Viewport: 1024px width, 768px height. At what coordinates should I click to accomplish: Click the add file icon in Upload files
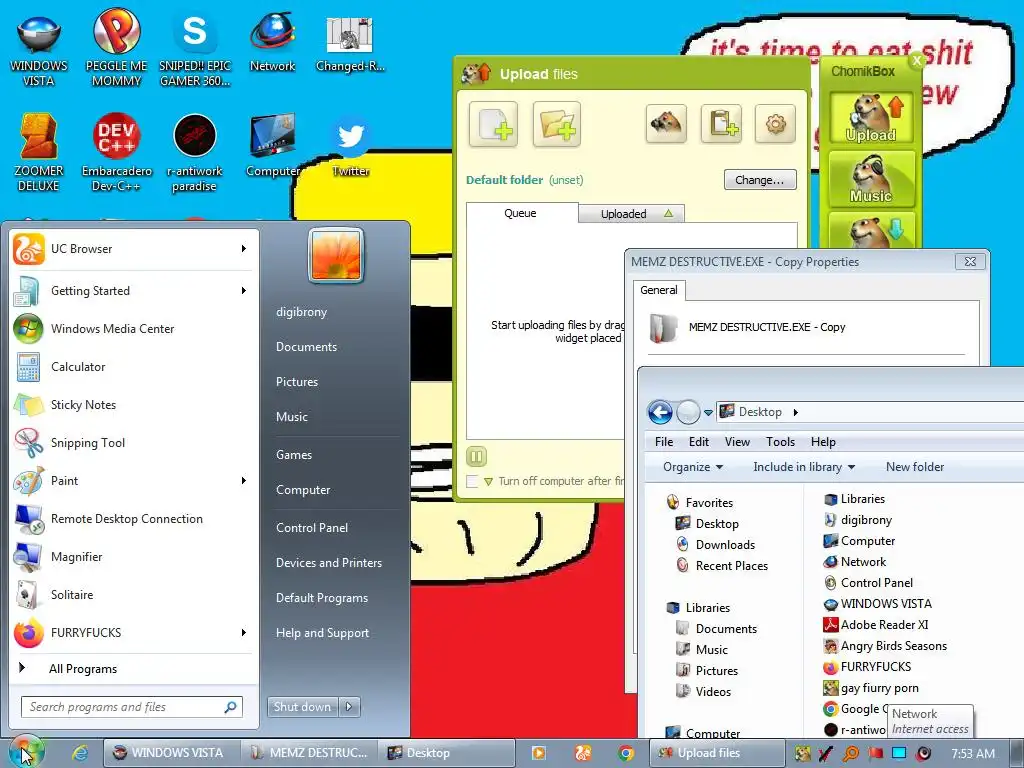pos(493,123)
